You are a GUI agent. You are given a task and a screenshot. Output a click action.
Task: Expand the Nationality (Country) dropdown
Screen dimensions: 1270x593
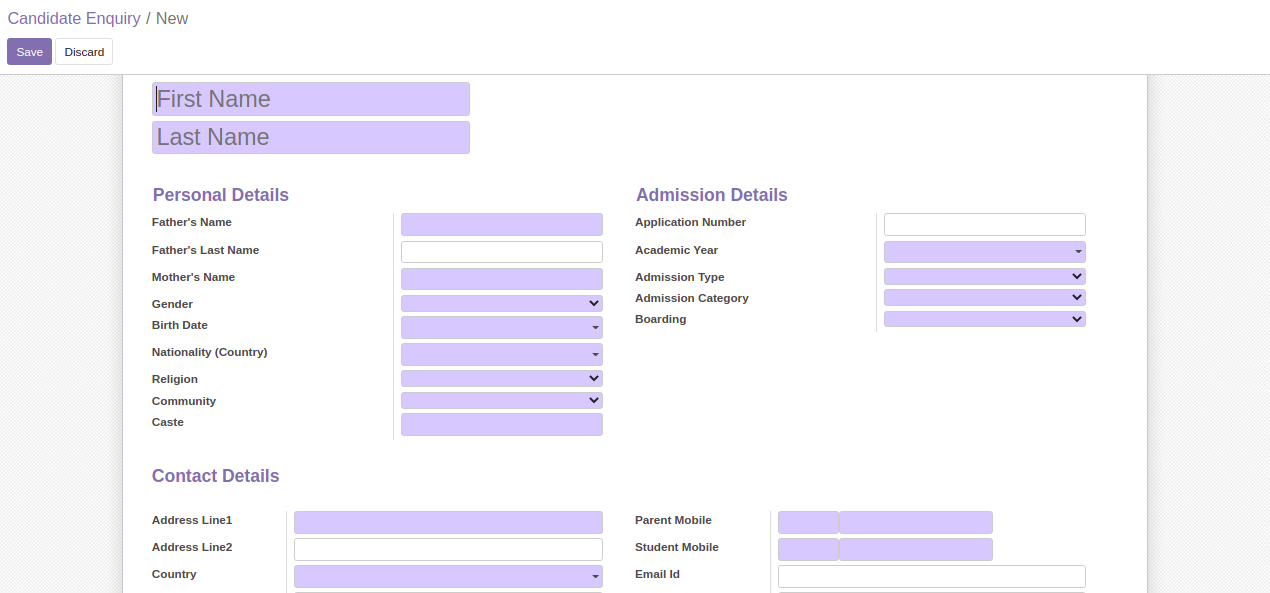pos(501,355)
